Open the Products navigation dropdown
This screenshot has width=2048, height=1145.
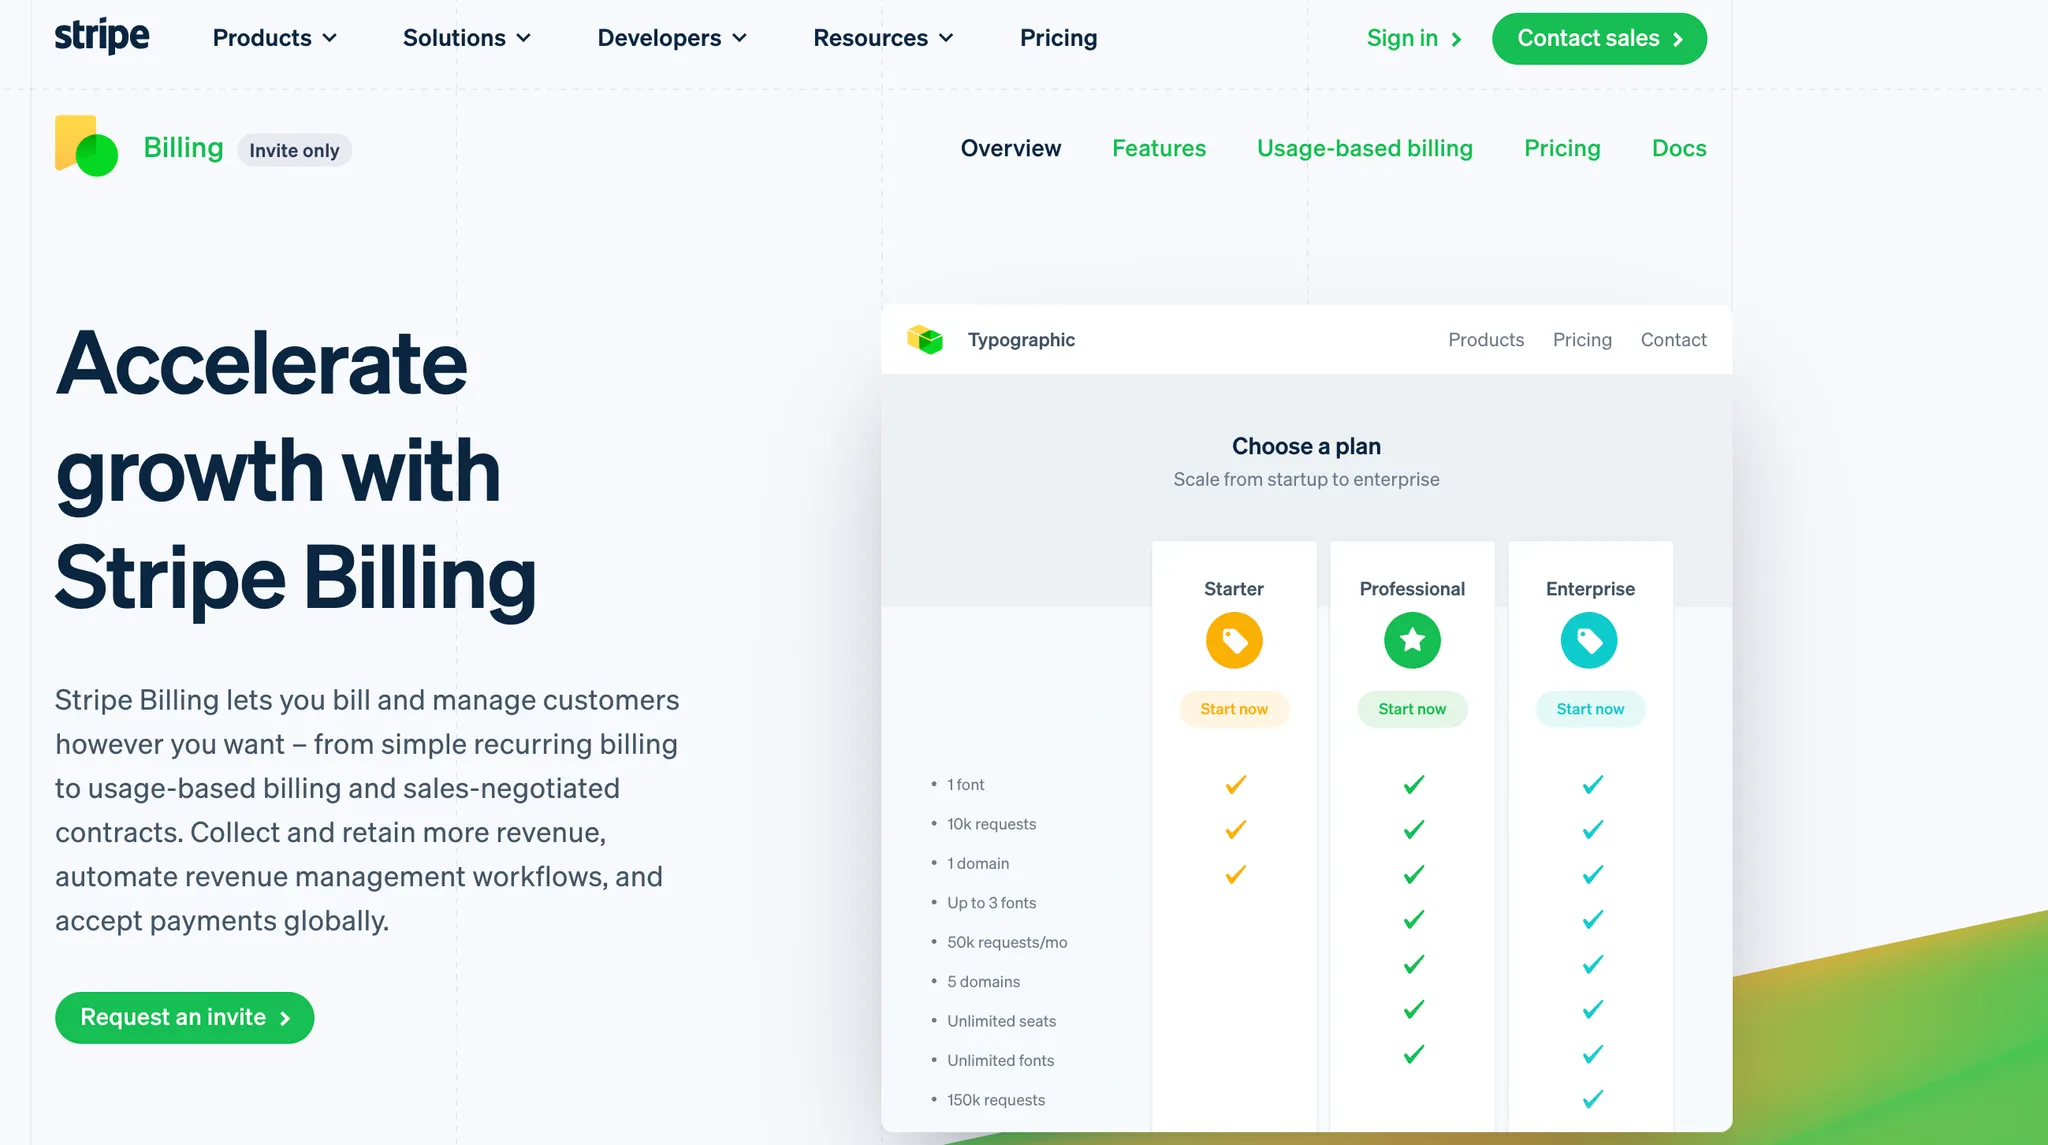[x=273, y=38]
